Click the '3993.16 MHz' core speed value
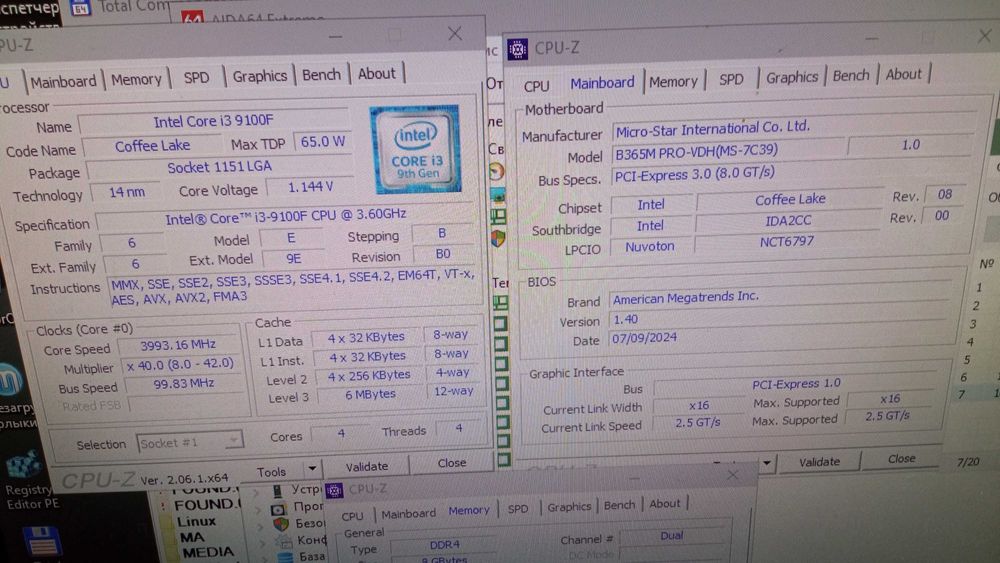The width and height of the screenshot is (1000, 563). point(178,345)
